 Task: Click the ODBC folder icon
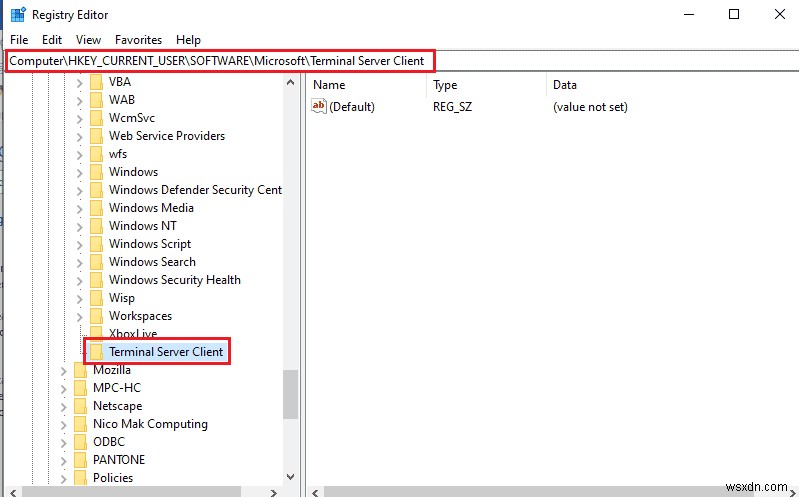point(81,441)
